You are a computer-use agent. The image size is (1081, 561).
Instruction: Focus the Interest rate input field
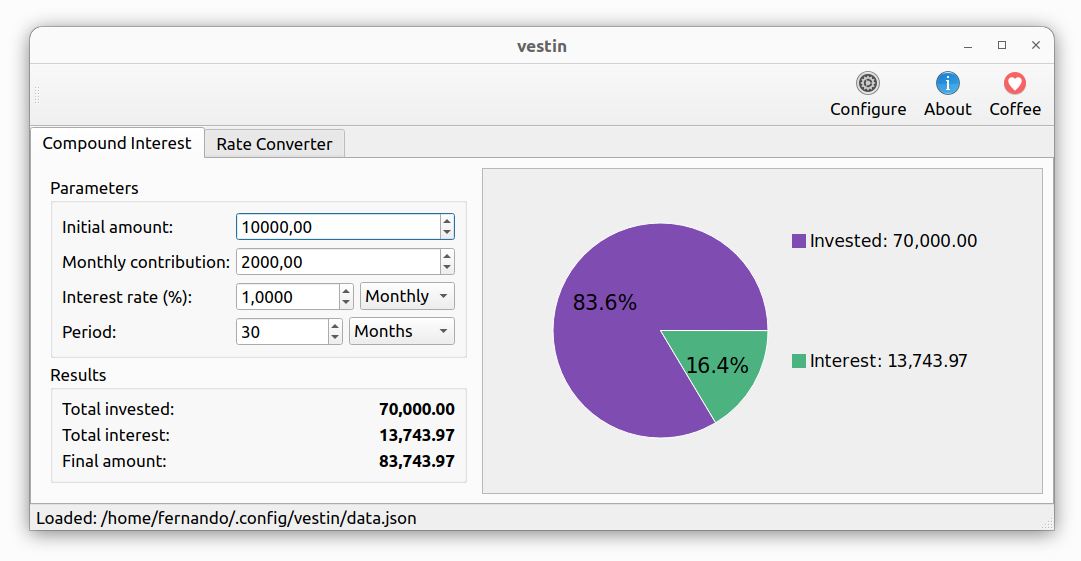(x=287, y=297)
